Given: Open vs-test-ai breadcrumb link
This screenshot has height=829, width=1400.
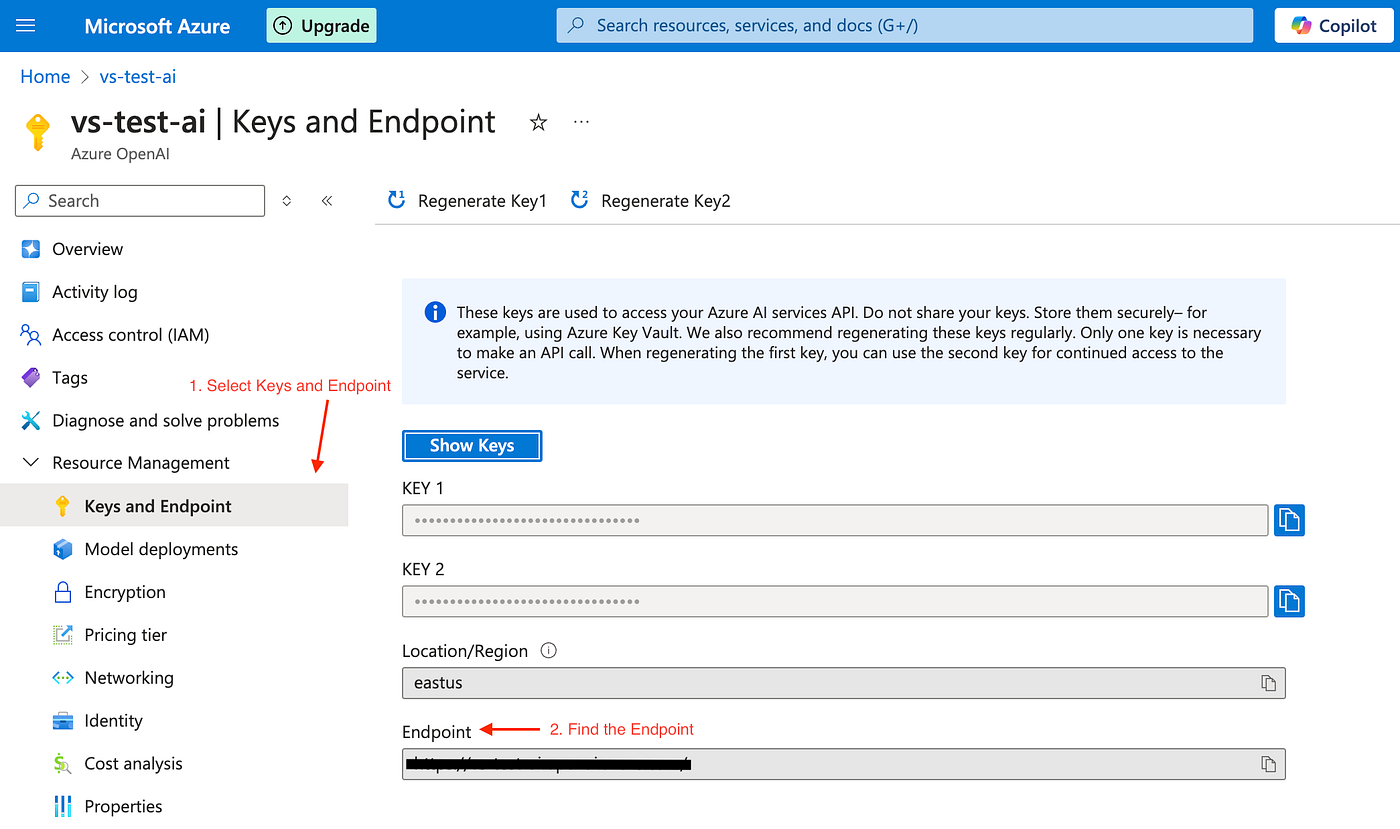Looking at the screenshot, I should [138, 77].
